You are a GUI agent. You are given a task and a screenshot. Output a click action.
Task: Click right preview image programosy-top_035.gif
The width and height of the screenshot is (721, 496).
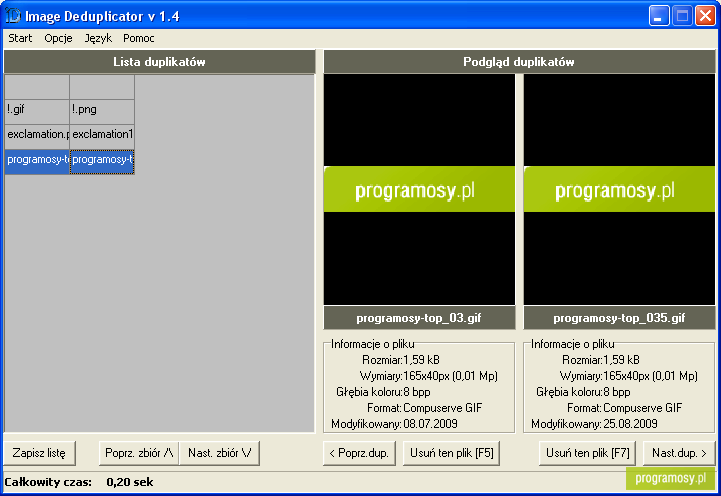[x=619, y=189]
